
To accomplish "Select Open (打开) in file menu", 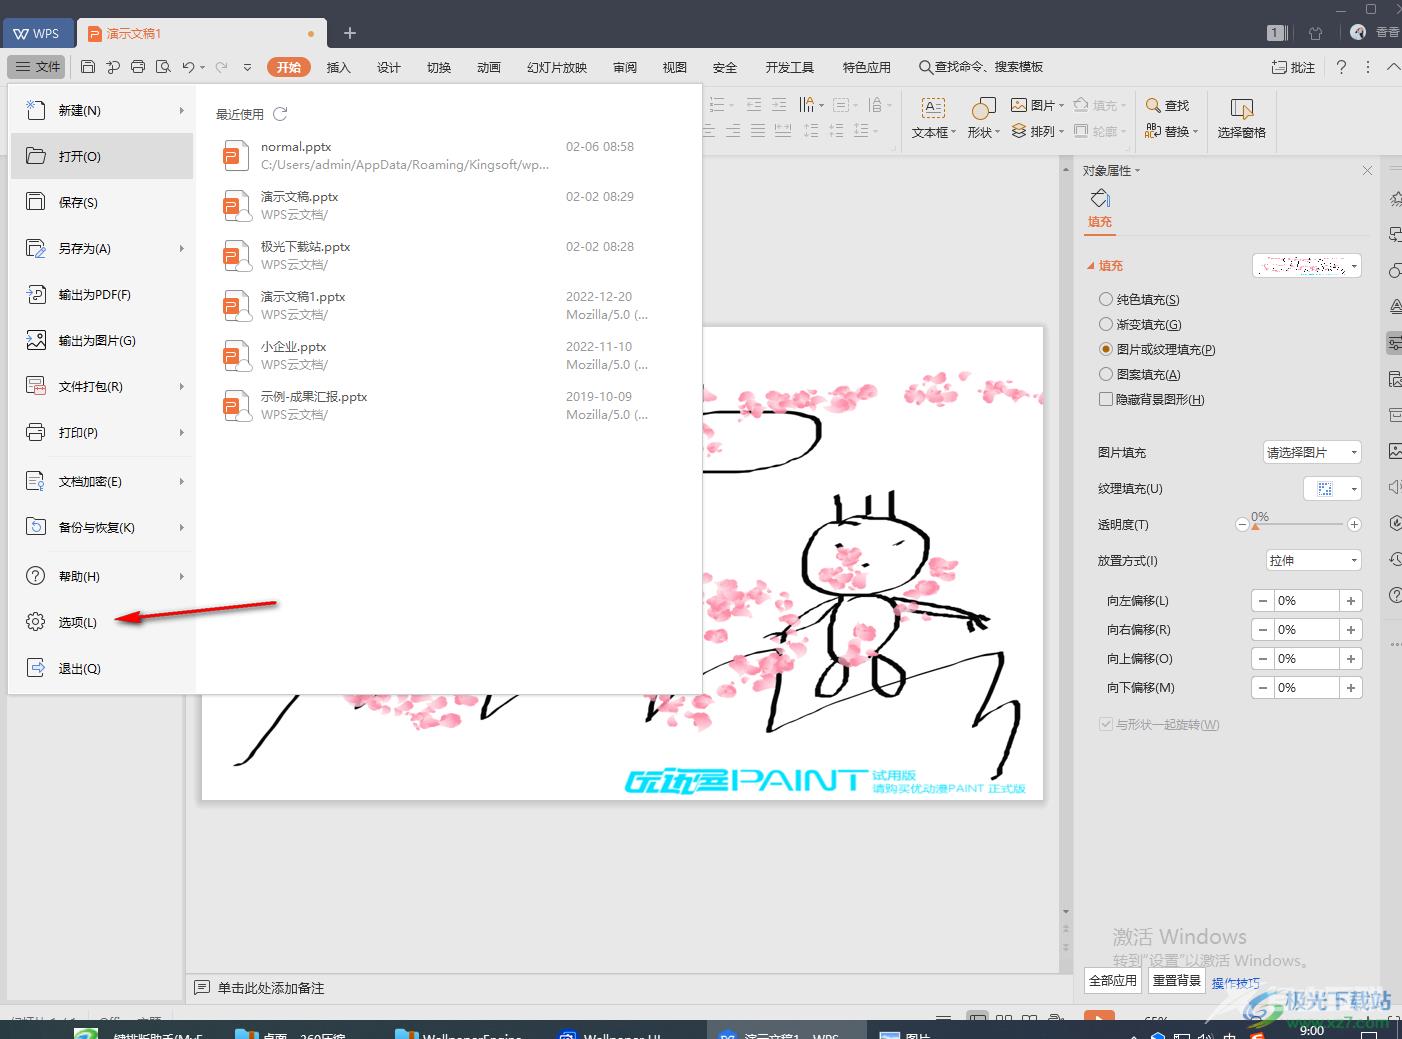I will (102, 156).
